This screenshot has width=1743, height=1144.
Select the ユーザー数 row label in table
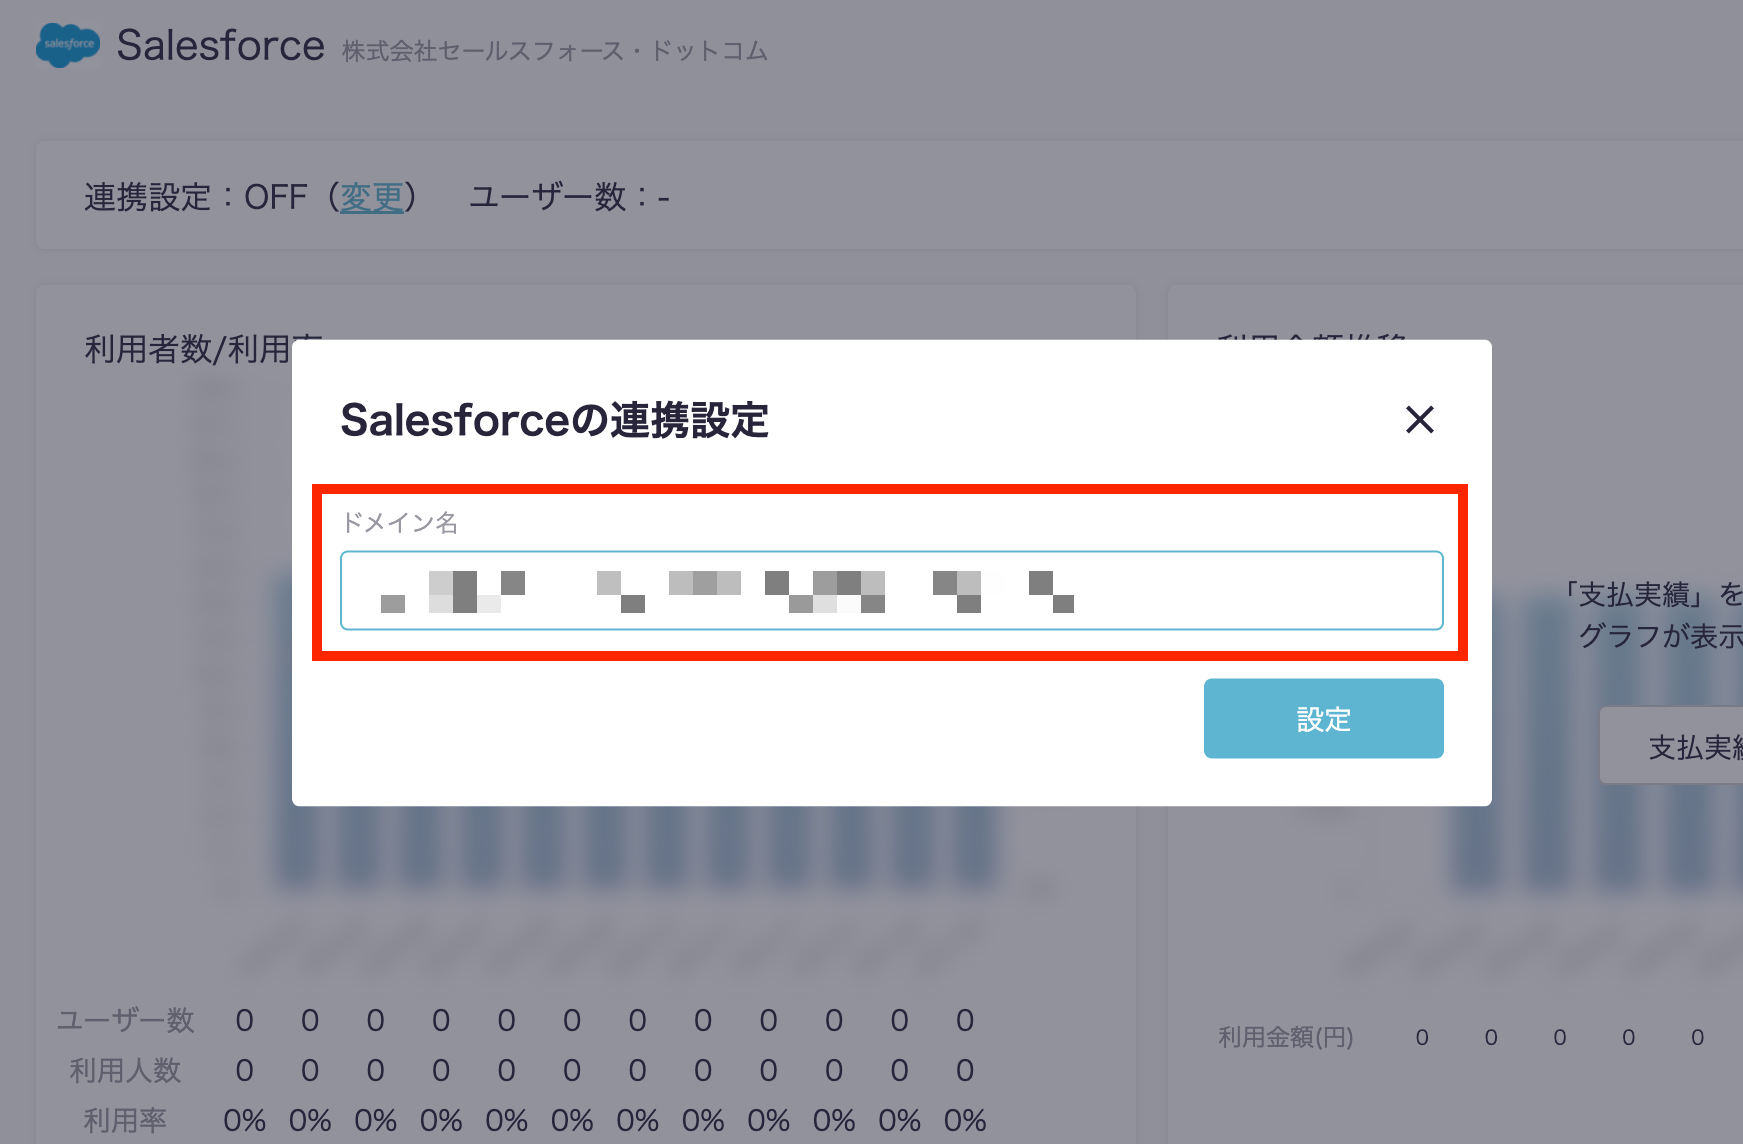tap(125, 1020)
